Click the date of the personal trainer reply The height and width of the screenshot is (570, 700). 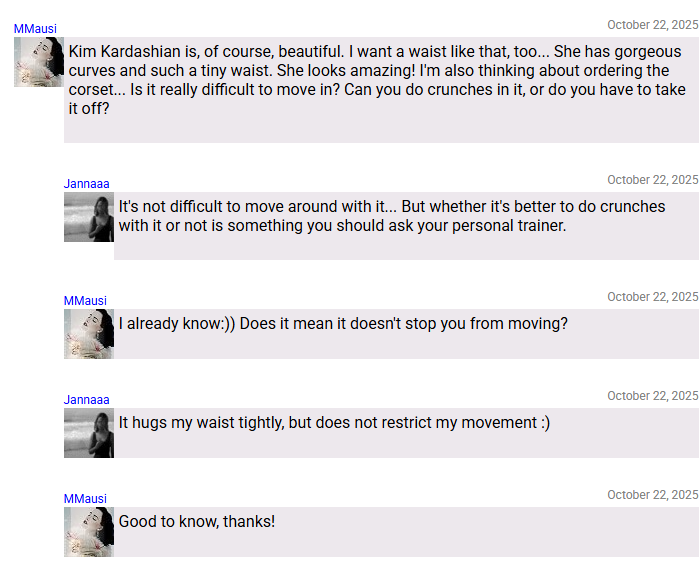(x=652, y=180)
